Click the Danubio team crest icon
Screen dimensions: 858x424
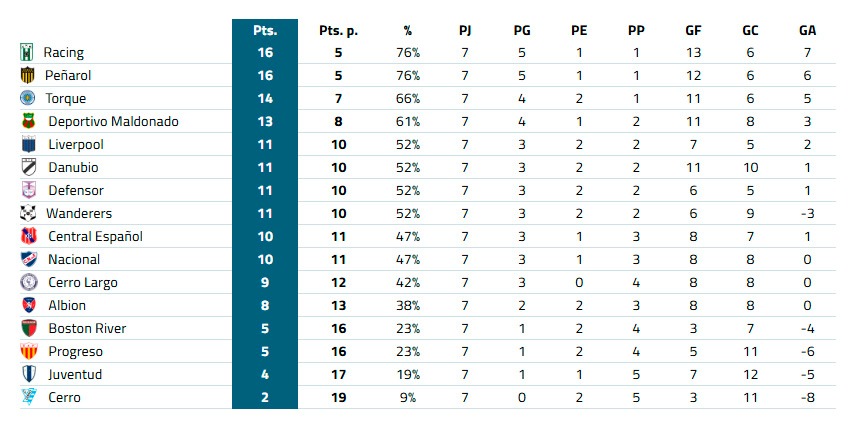click(27, 167)
